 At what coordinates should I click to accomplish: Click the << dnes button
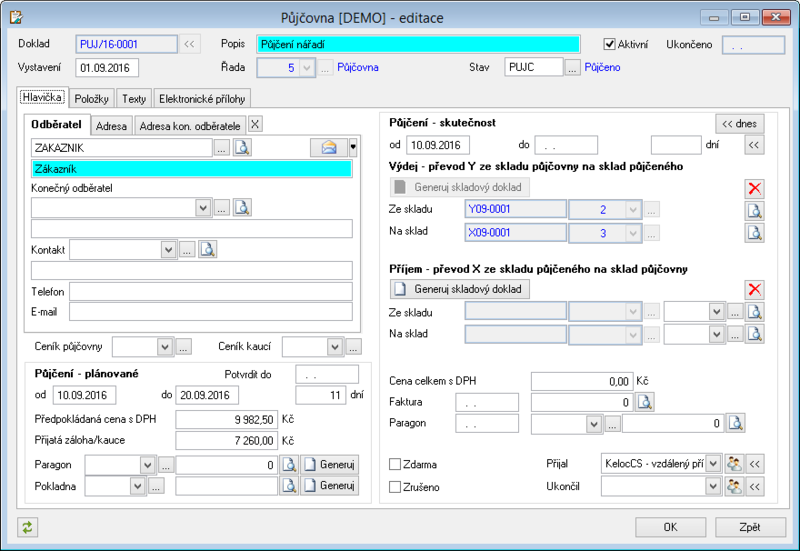[x=740, y=123]
